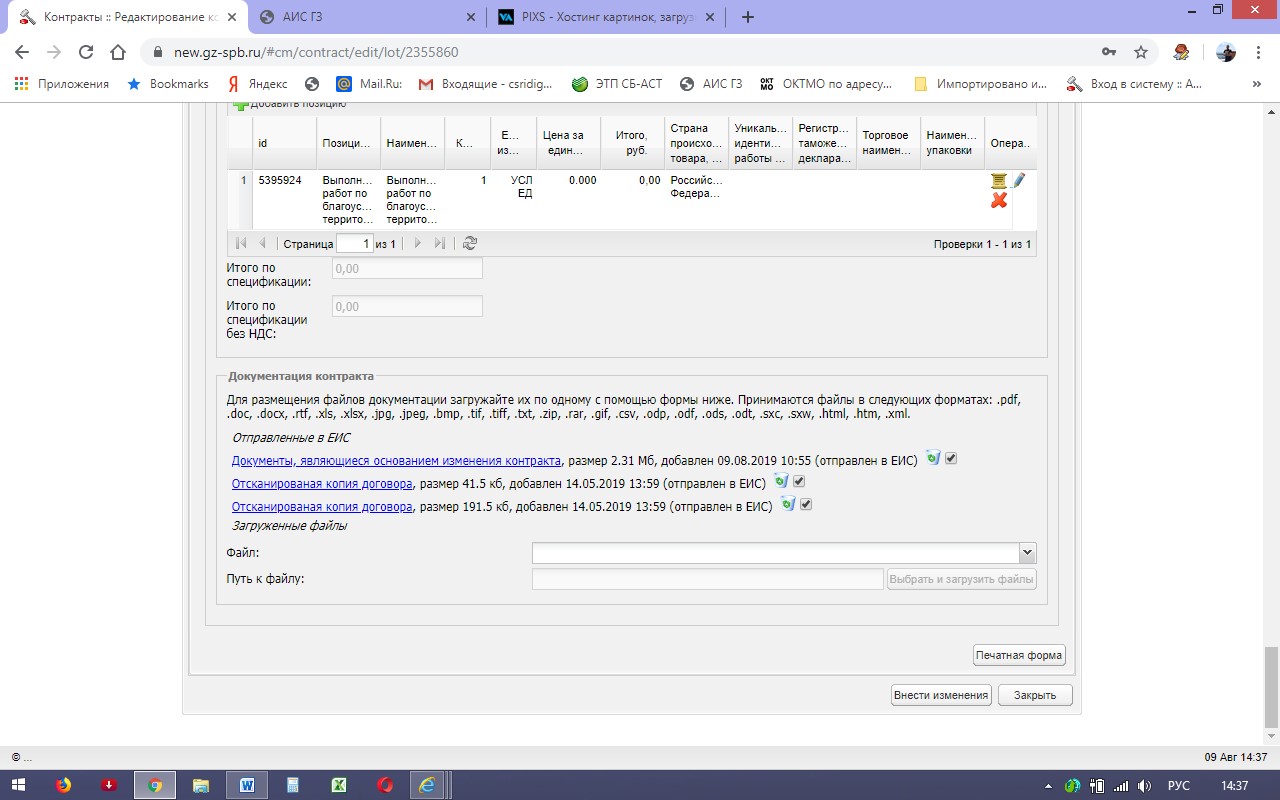The height and width of the screenshot is (800, 1280).
Task: Click the 'Итого по спецификации' field
Action: [407, 268]
